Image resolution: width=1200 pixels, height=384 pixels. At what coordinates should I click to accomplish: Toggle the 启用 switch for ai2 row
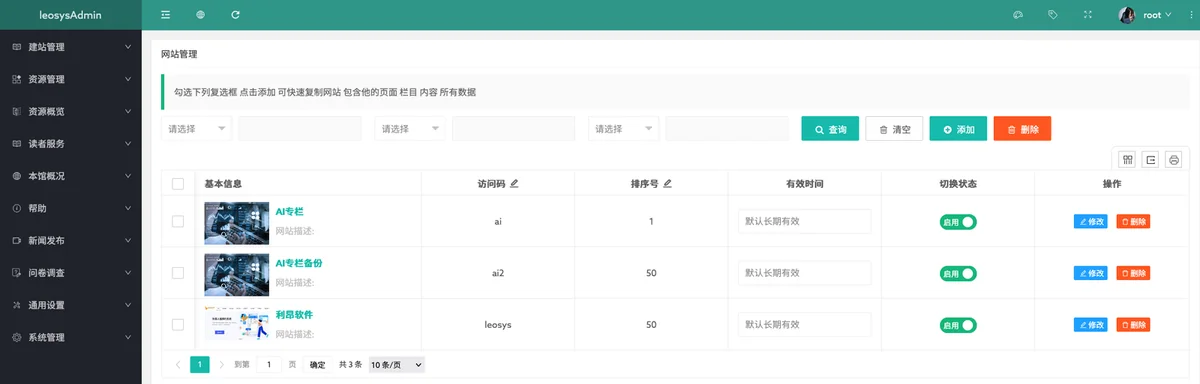tap(958, 273)
